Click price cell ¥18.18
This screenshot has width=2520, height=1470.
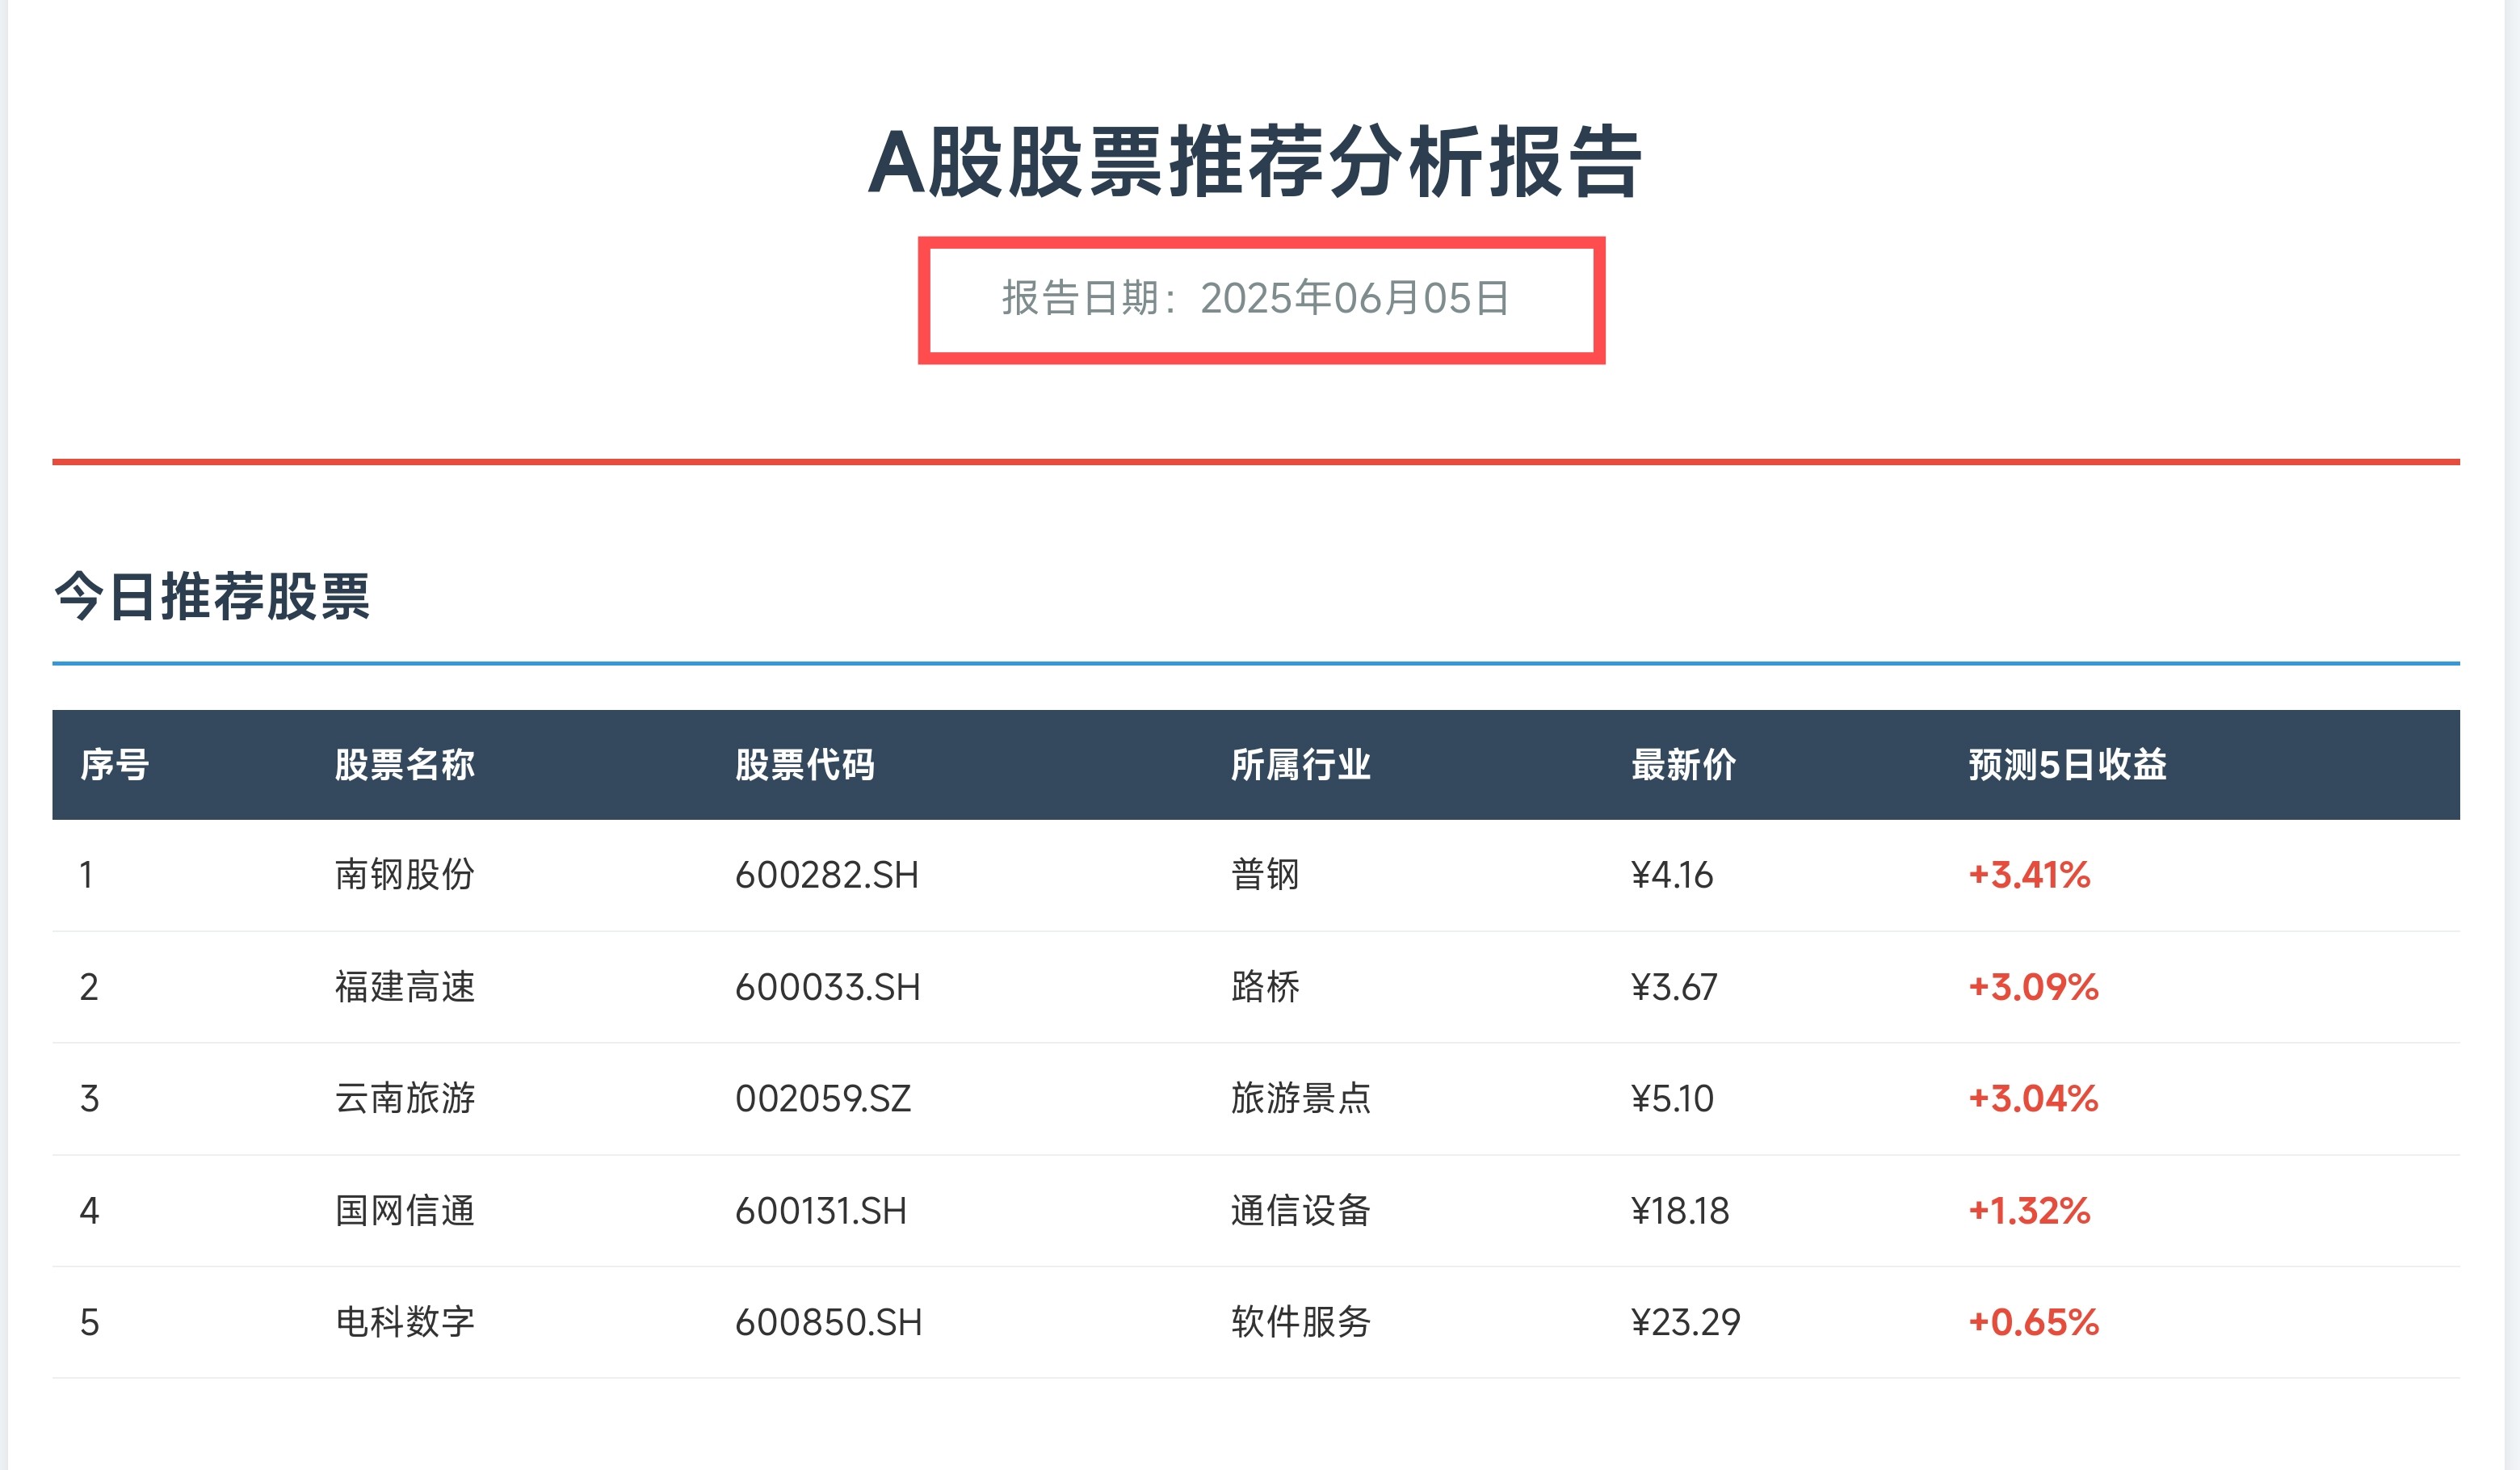[1680, 1211]
